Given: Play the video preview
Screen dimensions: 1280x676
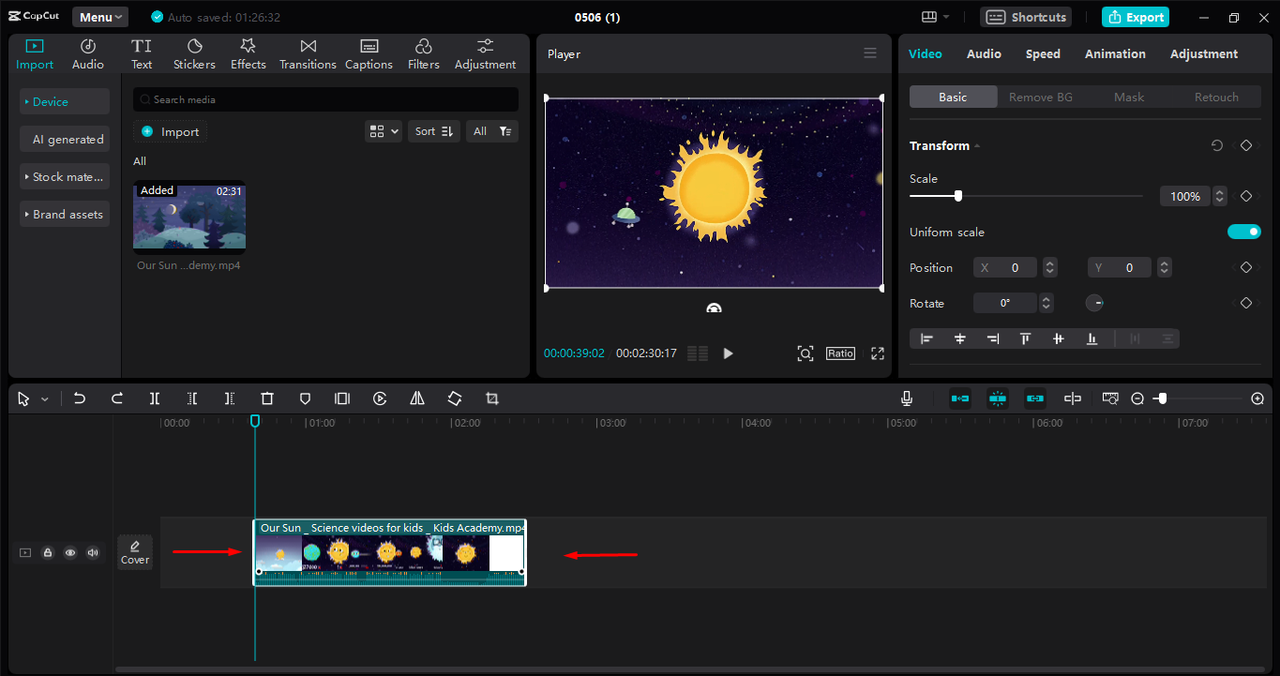Looking at the screenshot, I should pos(728,353).
